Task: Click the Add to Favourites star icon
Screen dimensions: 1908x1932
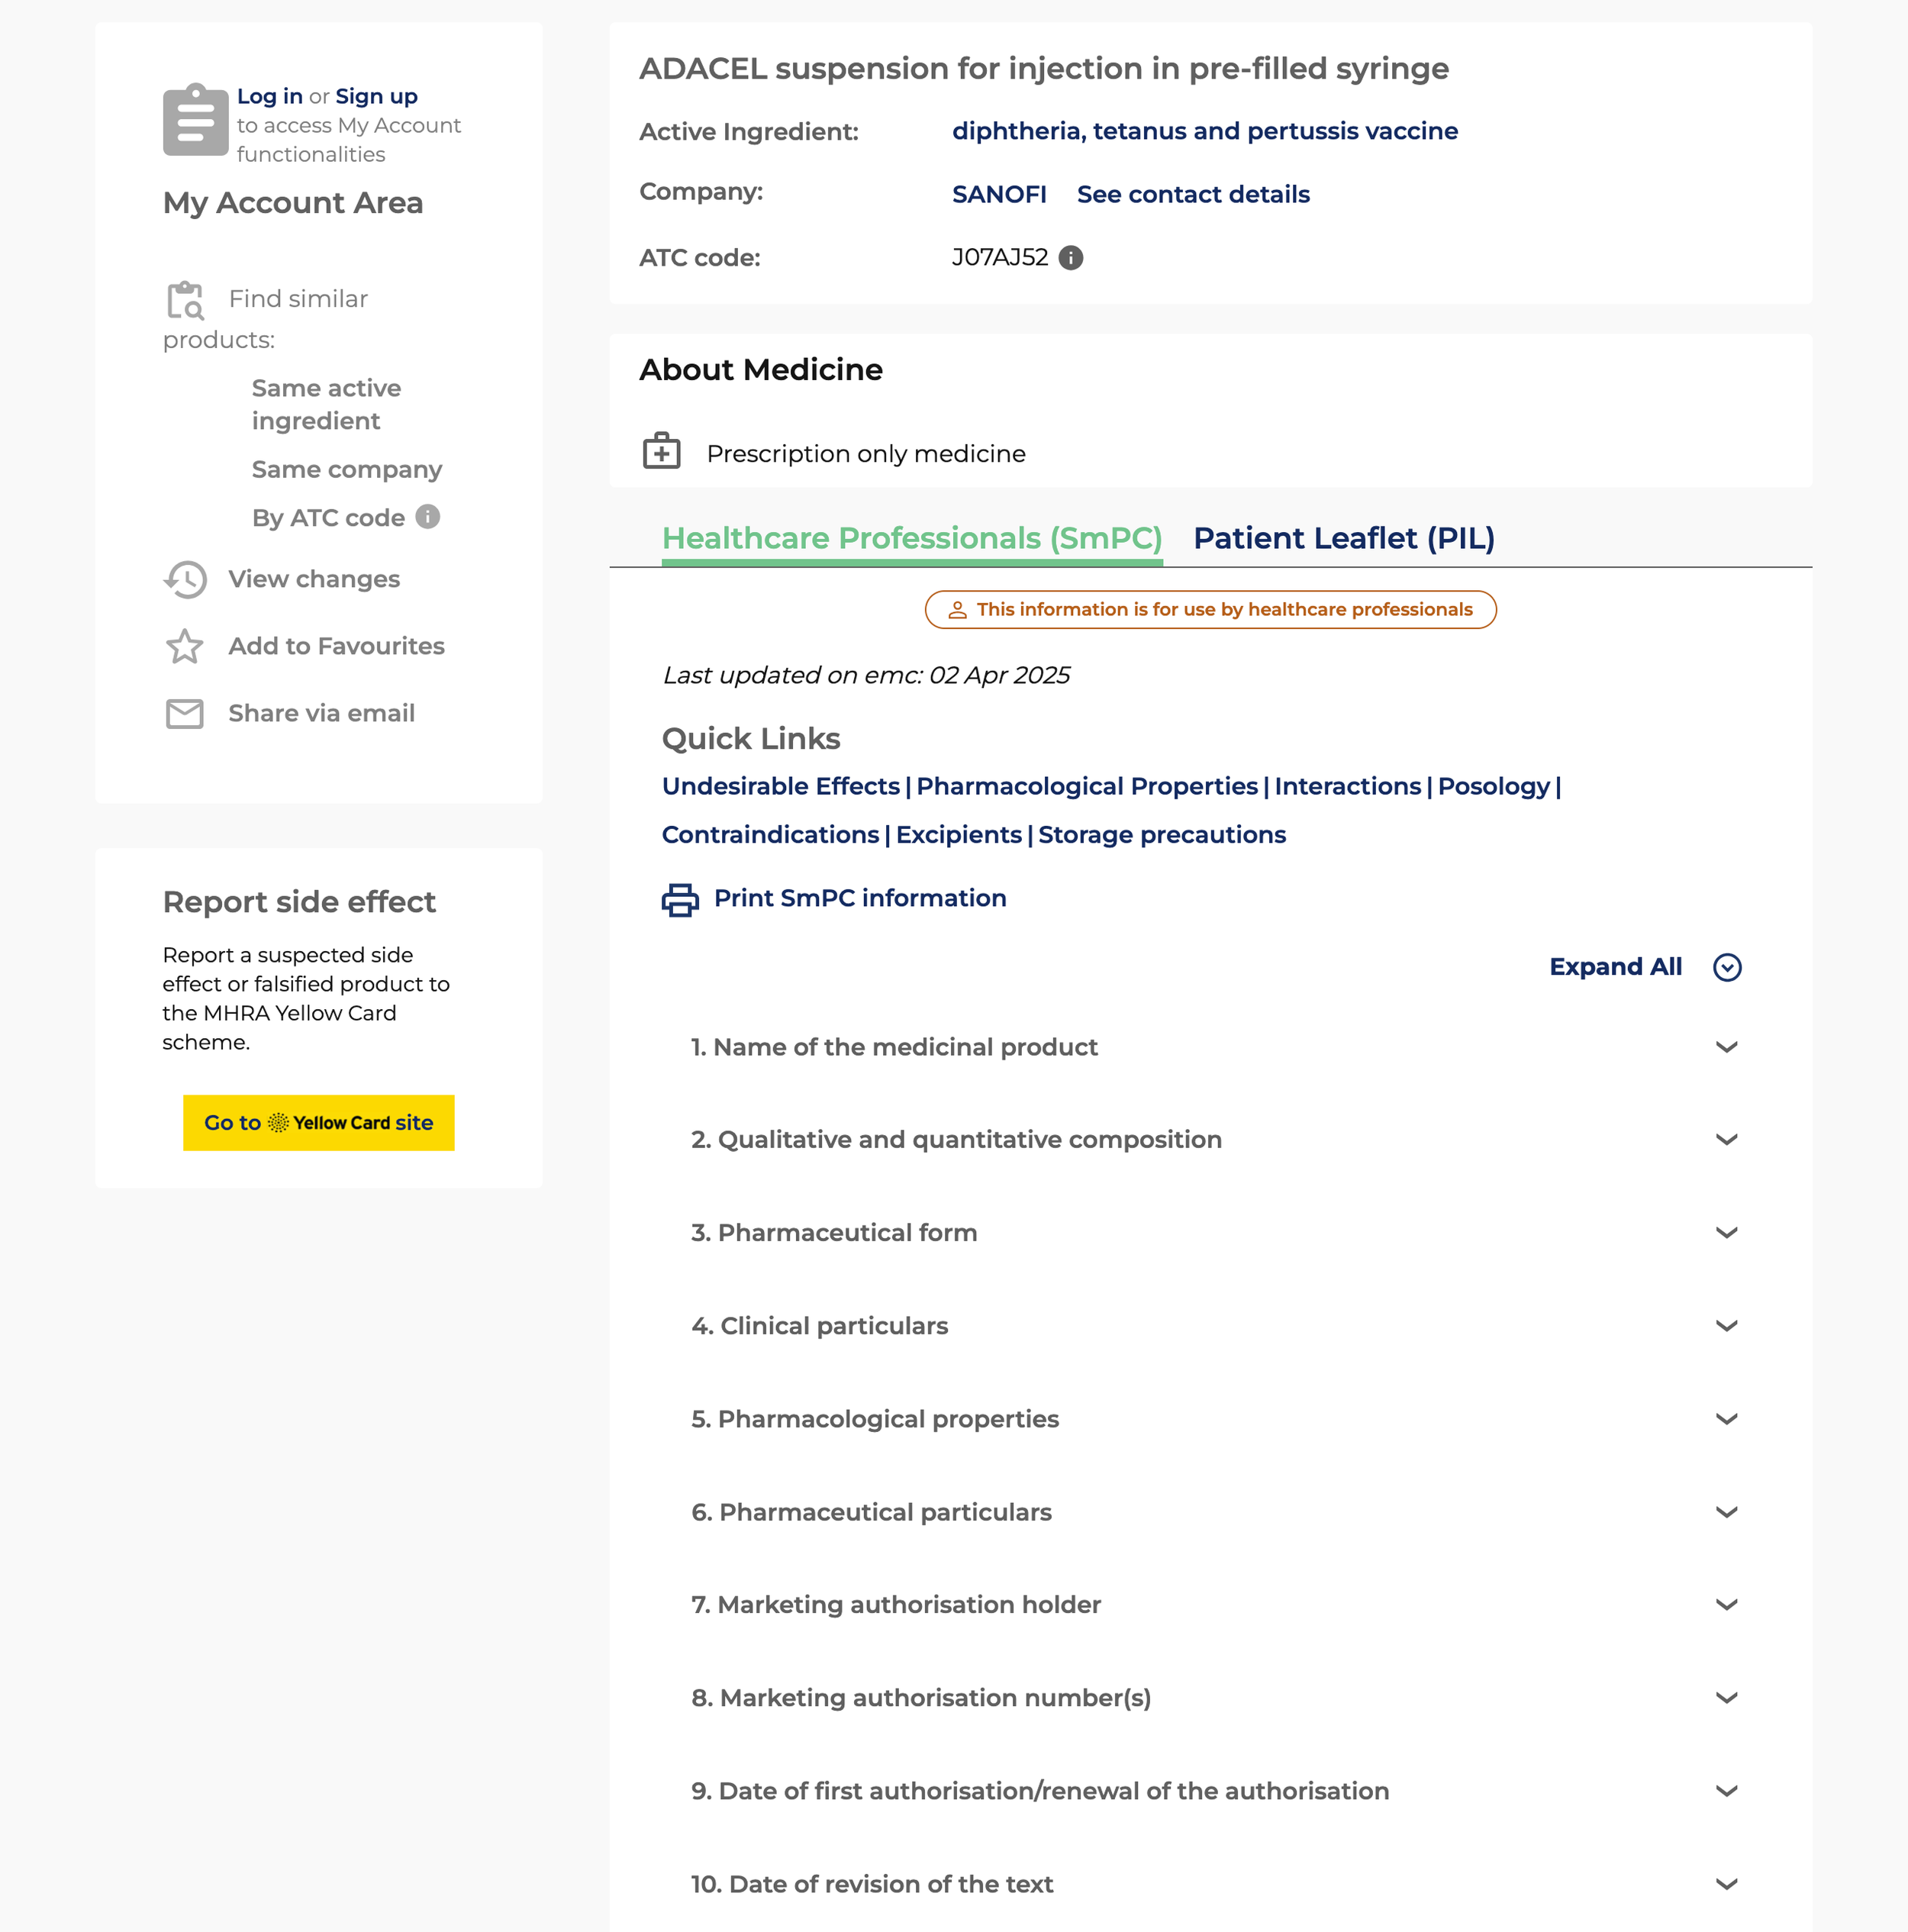Action: (185, 646)
